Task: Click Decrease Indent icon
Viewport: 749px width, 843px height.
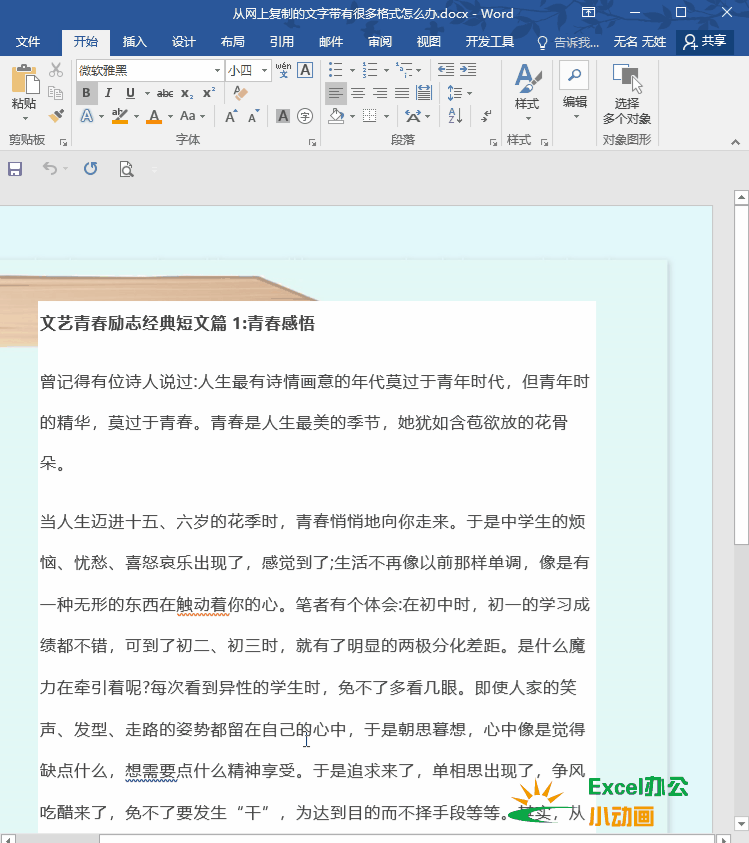Action: click(446, 70)
